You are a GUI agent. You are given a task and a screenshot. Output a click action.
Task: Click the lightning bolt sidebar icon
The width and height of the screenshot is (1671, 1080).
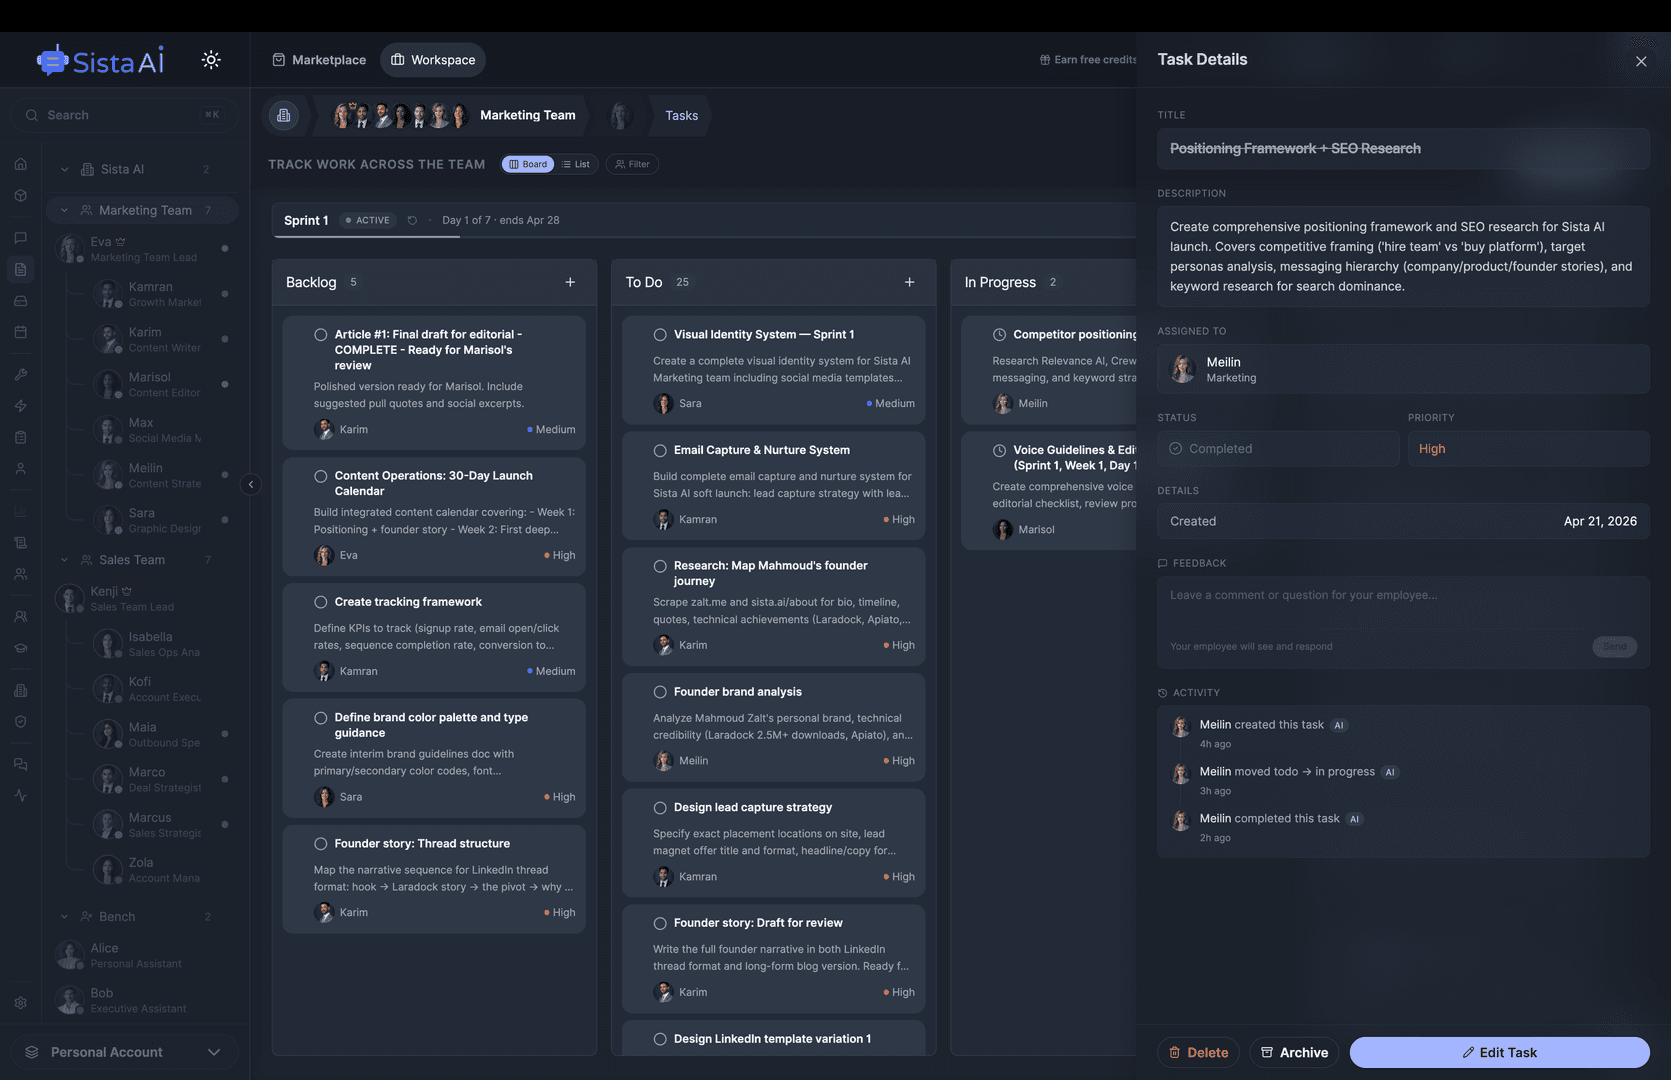(20, 406)
